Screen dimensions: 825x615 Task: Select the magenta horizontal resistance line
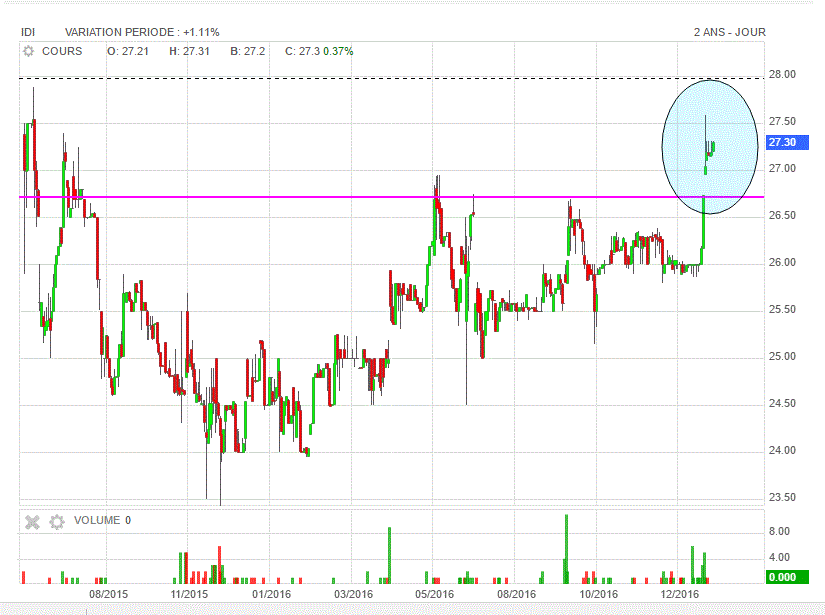(x=391, y=197)
